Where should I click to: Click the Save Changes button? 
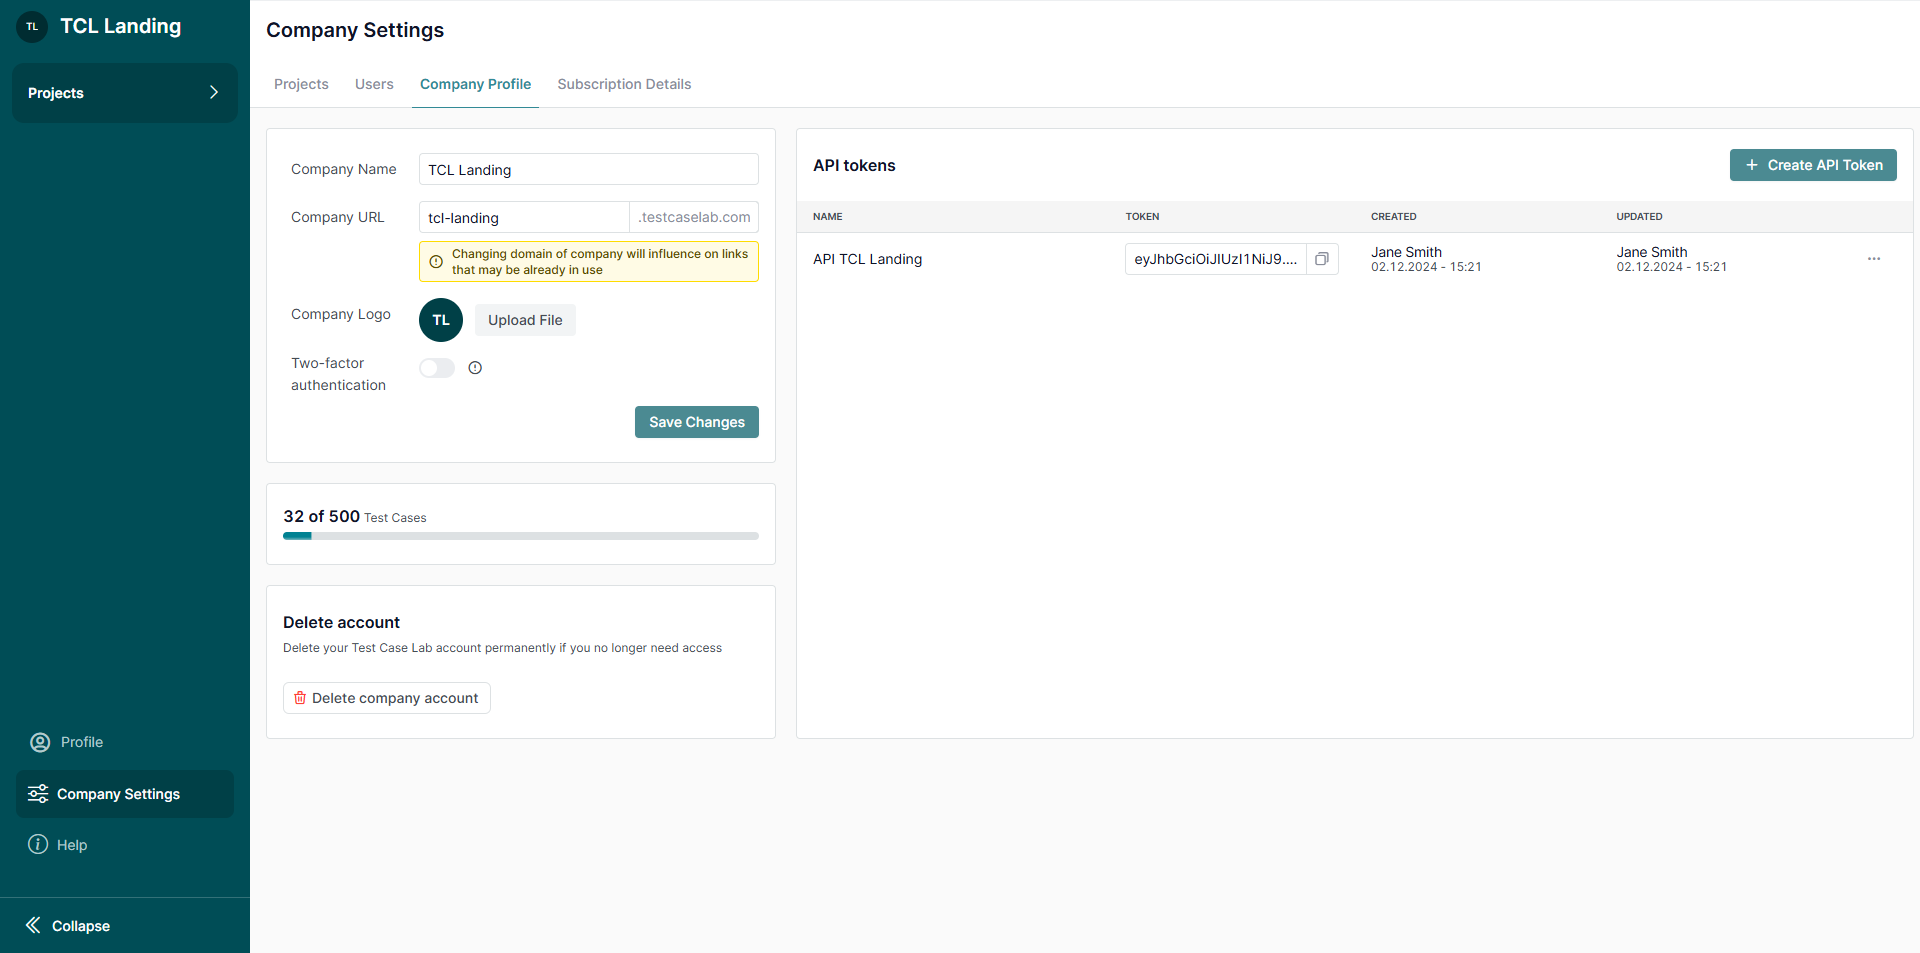[x=697, y=422]
